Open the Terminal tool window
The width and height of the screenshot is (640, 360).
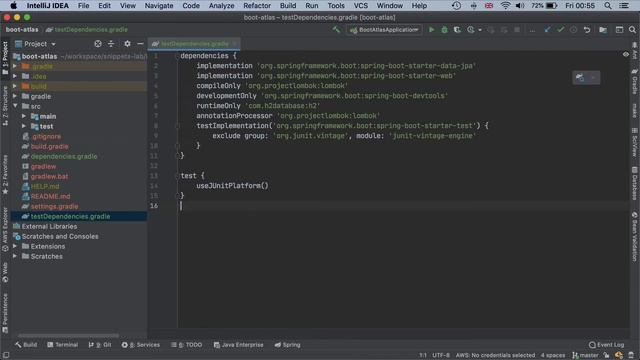pyautogui.click(x=62, y=345)
